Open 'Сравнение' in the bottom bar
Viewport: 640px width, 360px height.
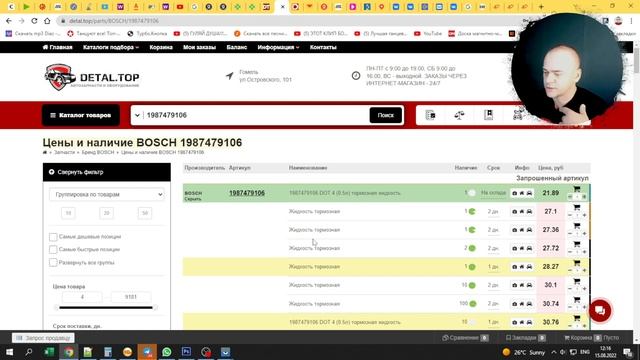click(x=465, y=338)
